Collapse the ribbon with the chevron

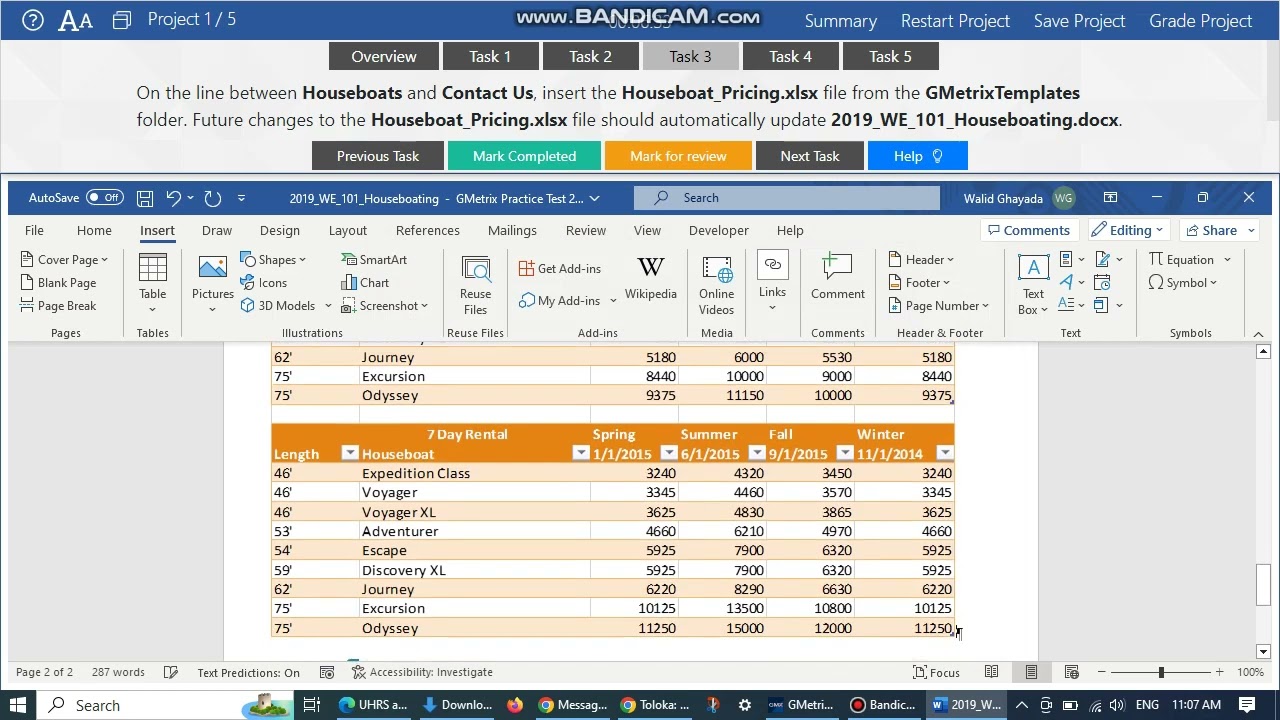tap(1258, 334)
